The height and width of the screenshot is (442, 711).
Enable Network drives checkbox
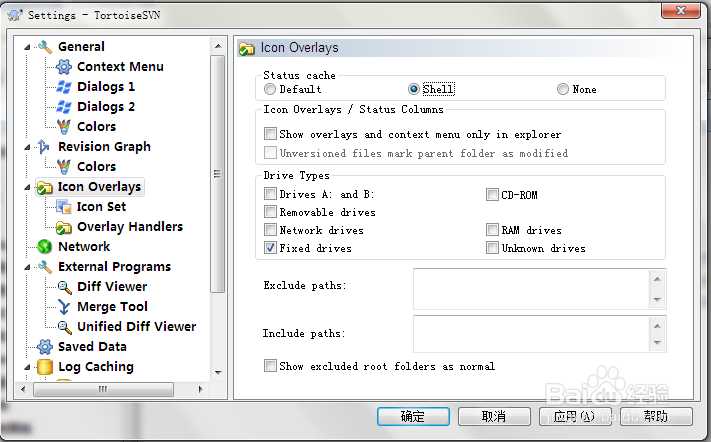[x=270, y=230]
